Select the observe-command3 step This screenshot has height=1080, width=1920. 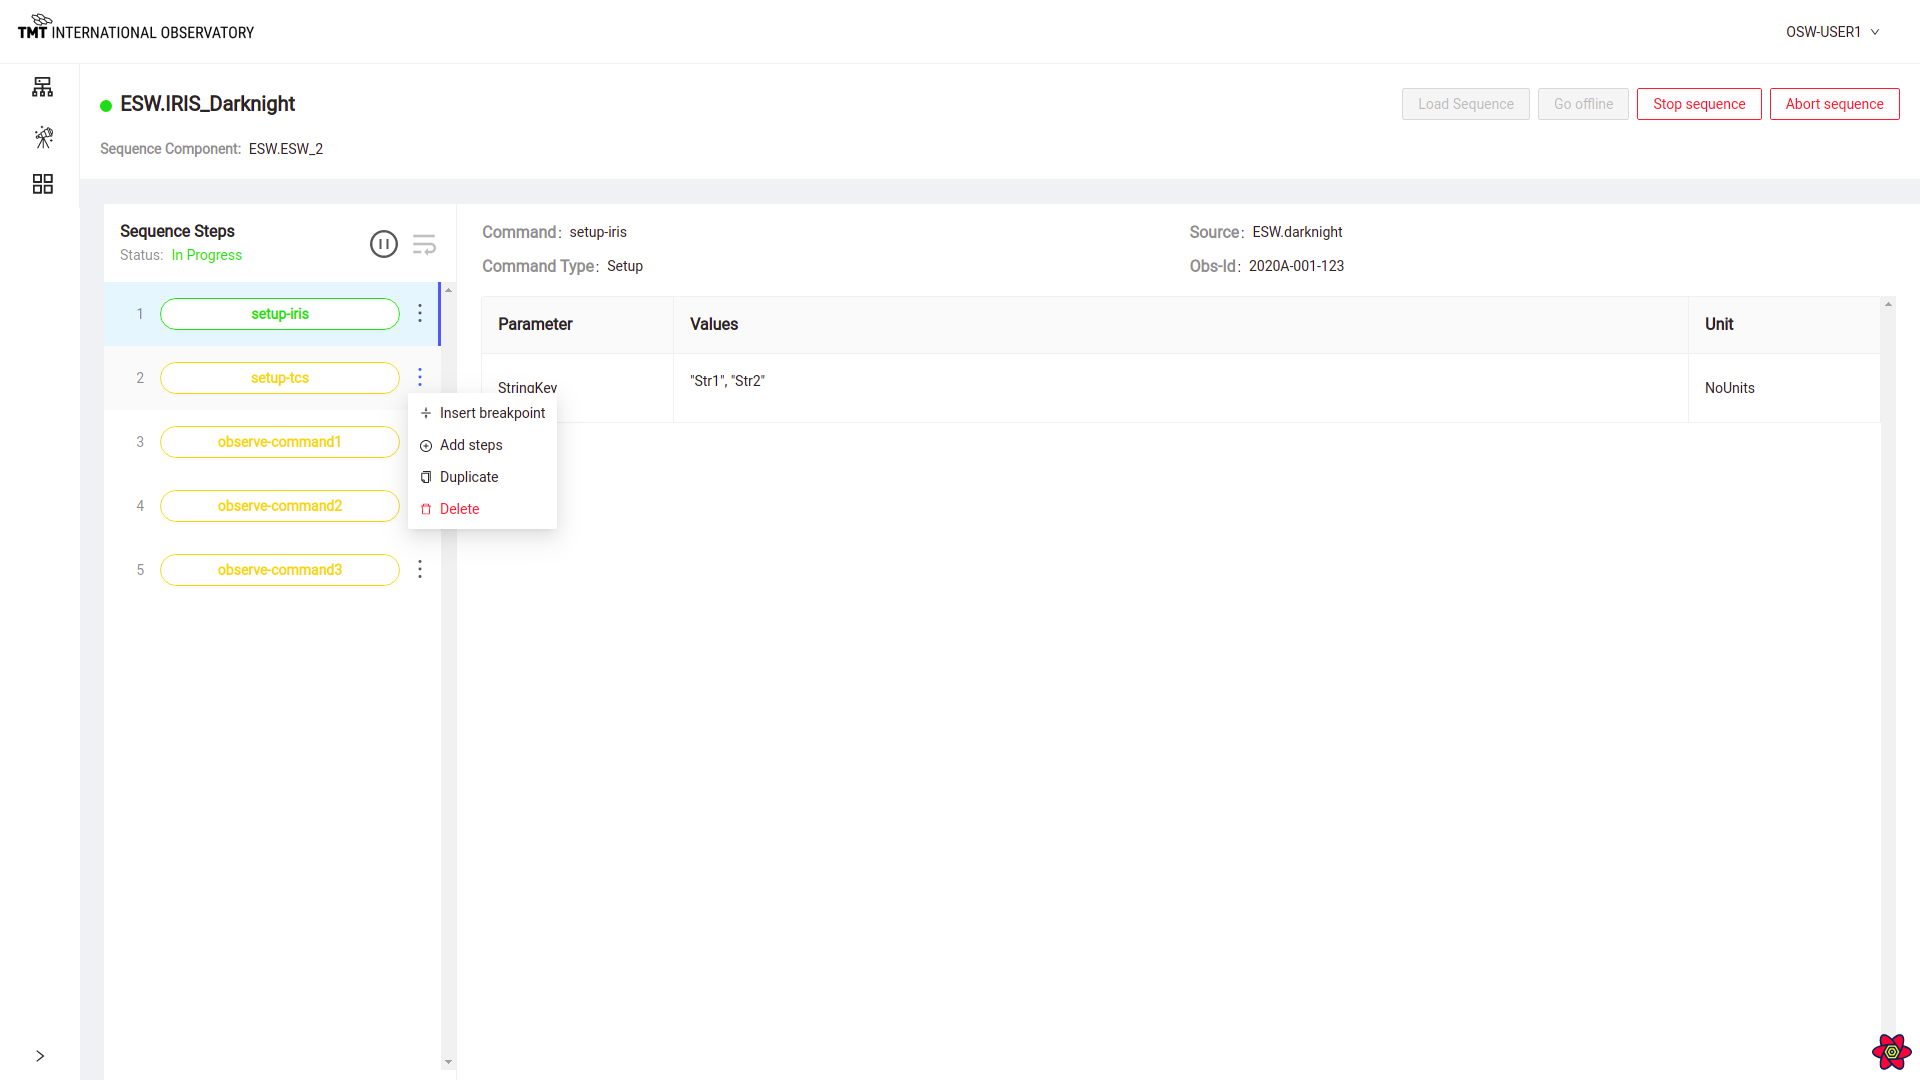[x=280, y=570]
